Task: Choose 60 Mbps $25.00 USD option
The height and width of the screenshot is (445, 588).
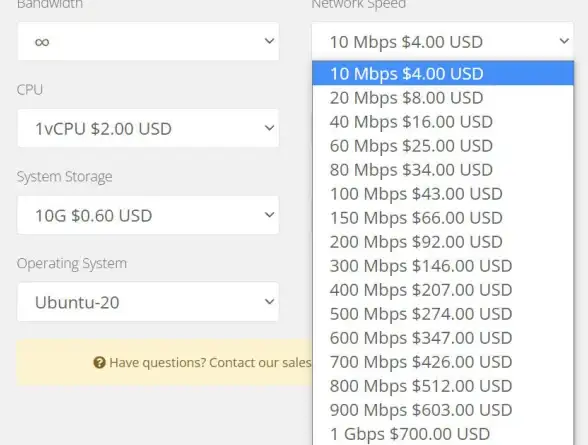Action: click(x=443, y=145)
